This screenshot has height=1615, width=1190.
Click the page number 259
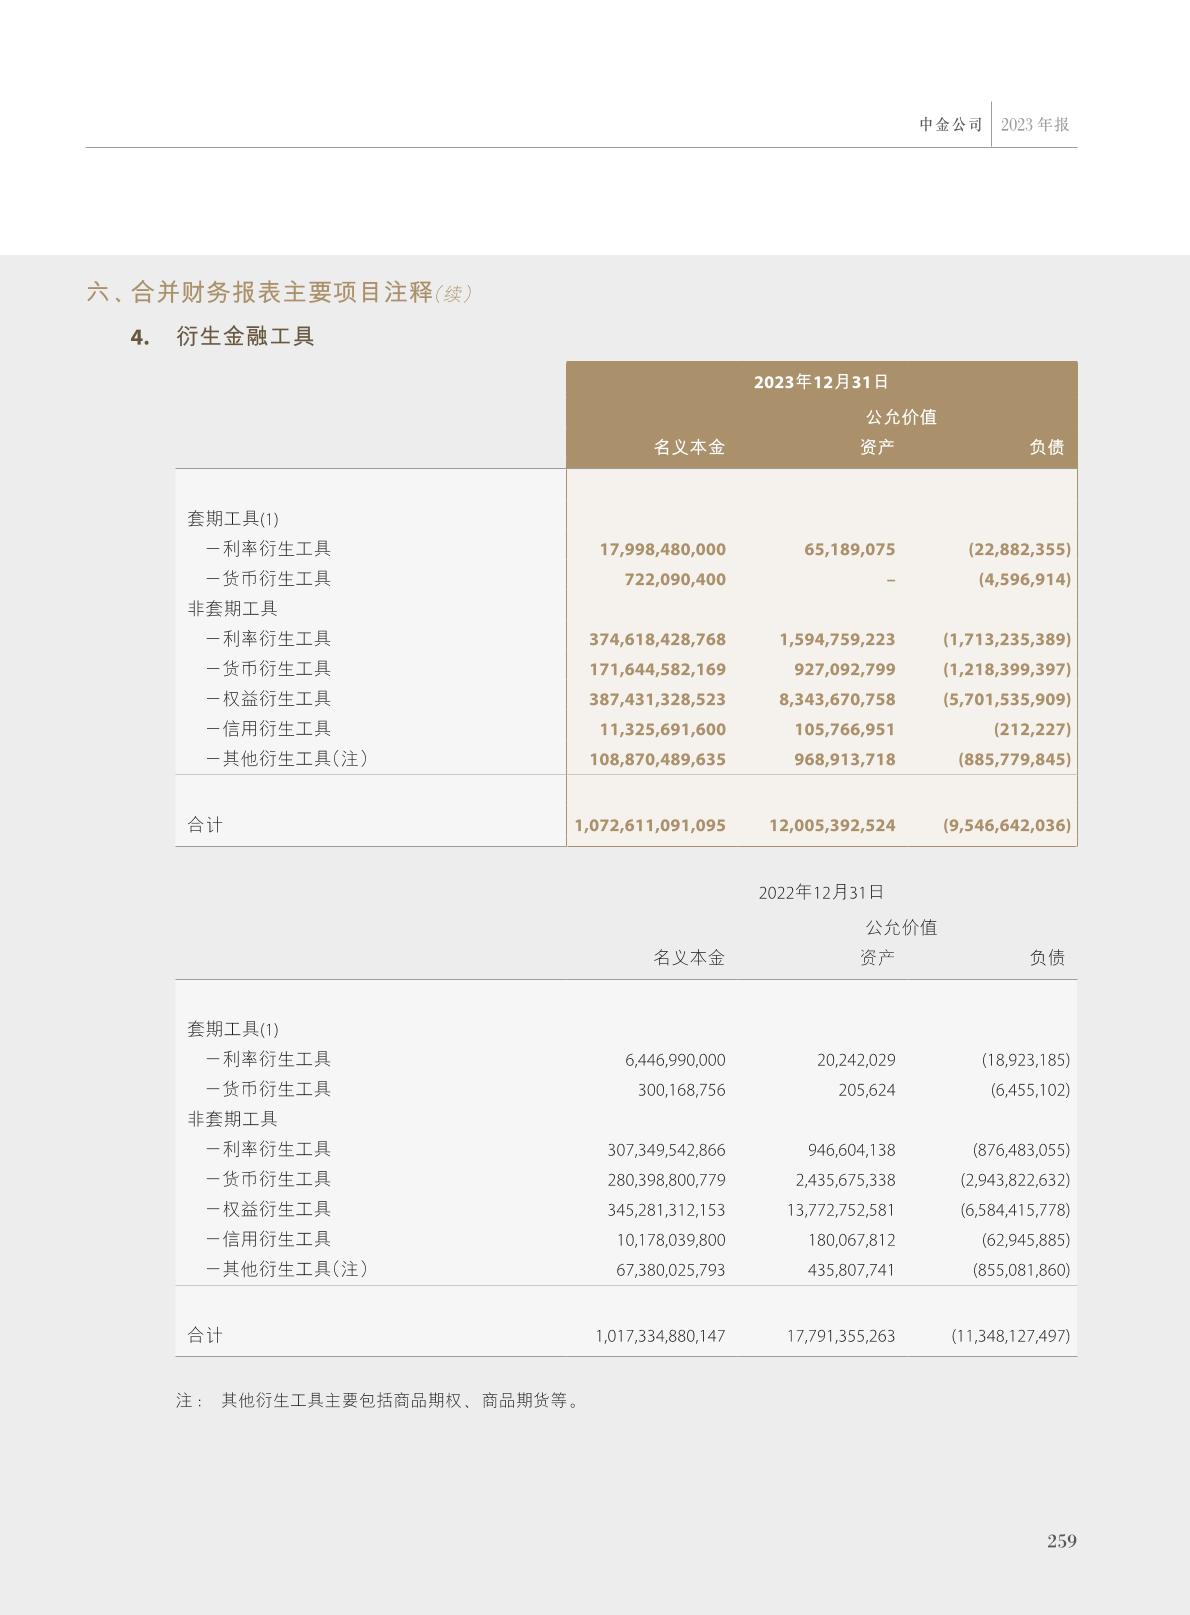(1061, 1541)
